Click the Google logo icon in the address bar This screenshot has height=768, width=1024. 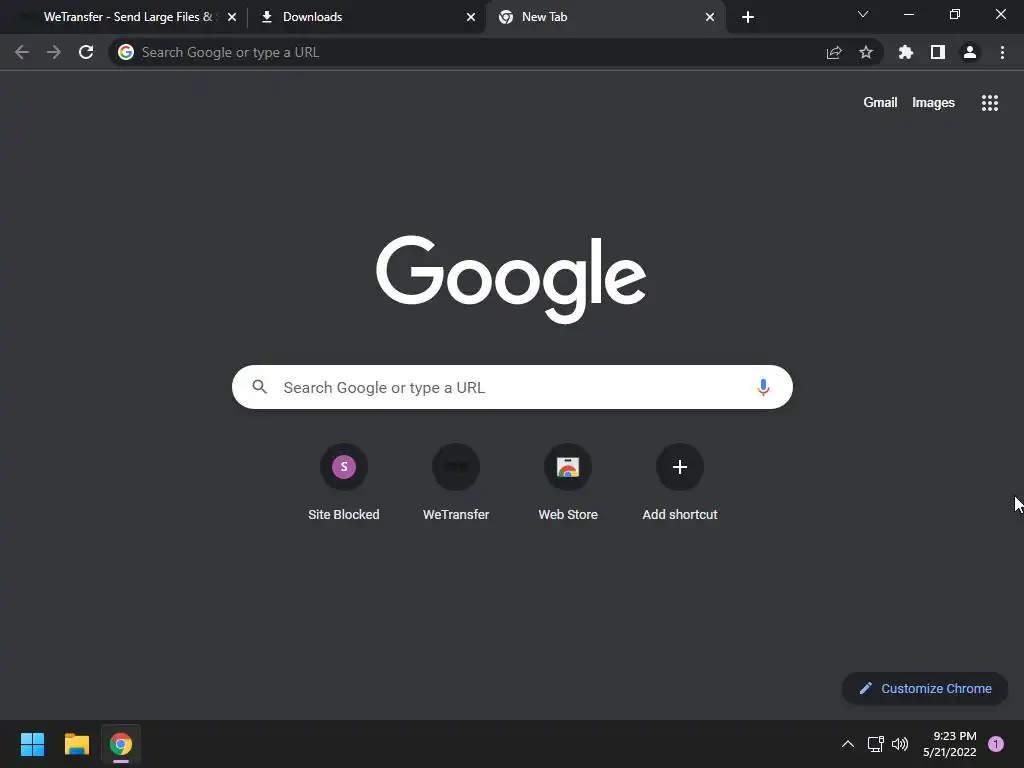coord(126,52)
